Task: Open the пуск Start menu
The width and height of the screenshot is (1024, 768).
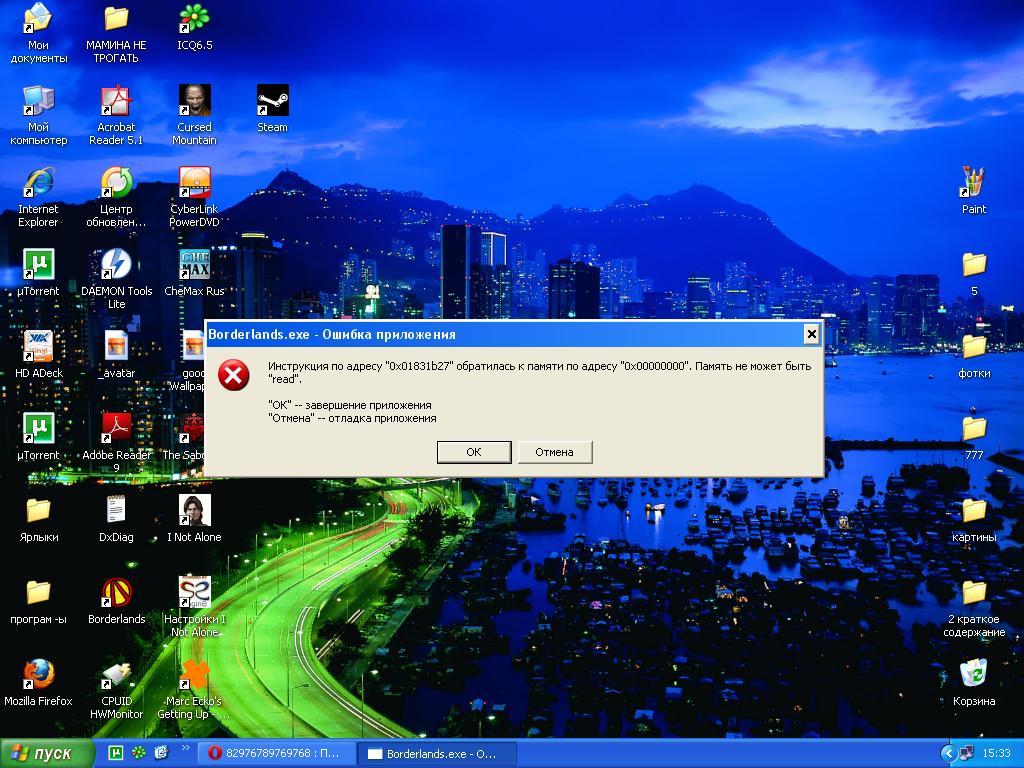Action: click(x=46, y=754)
